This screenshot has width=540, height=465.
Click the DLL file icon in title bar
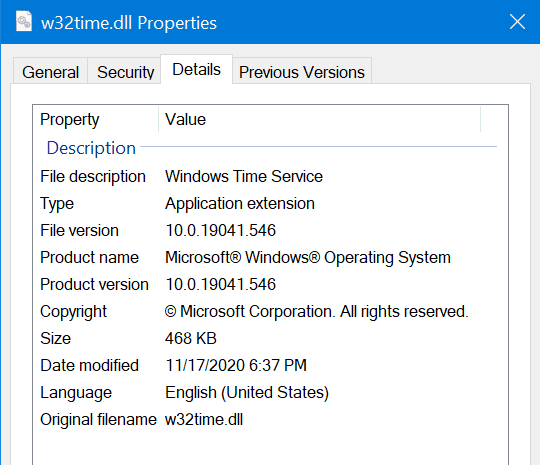coord(24,21)
